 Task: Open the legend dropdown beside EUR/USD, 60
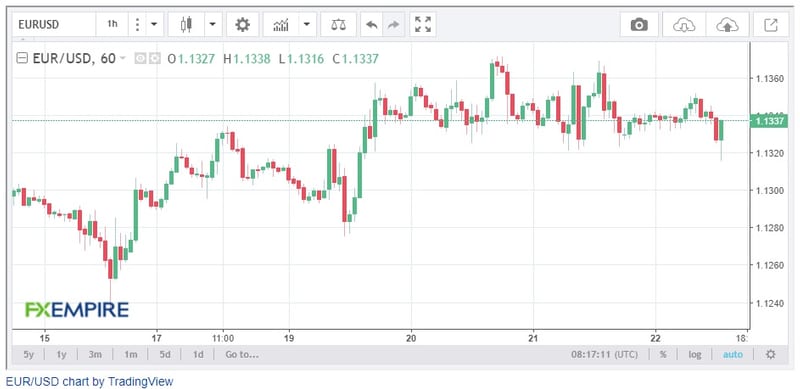pos(122,59)
